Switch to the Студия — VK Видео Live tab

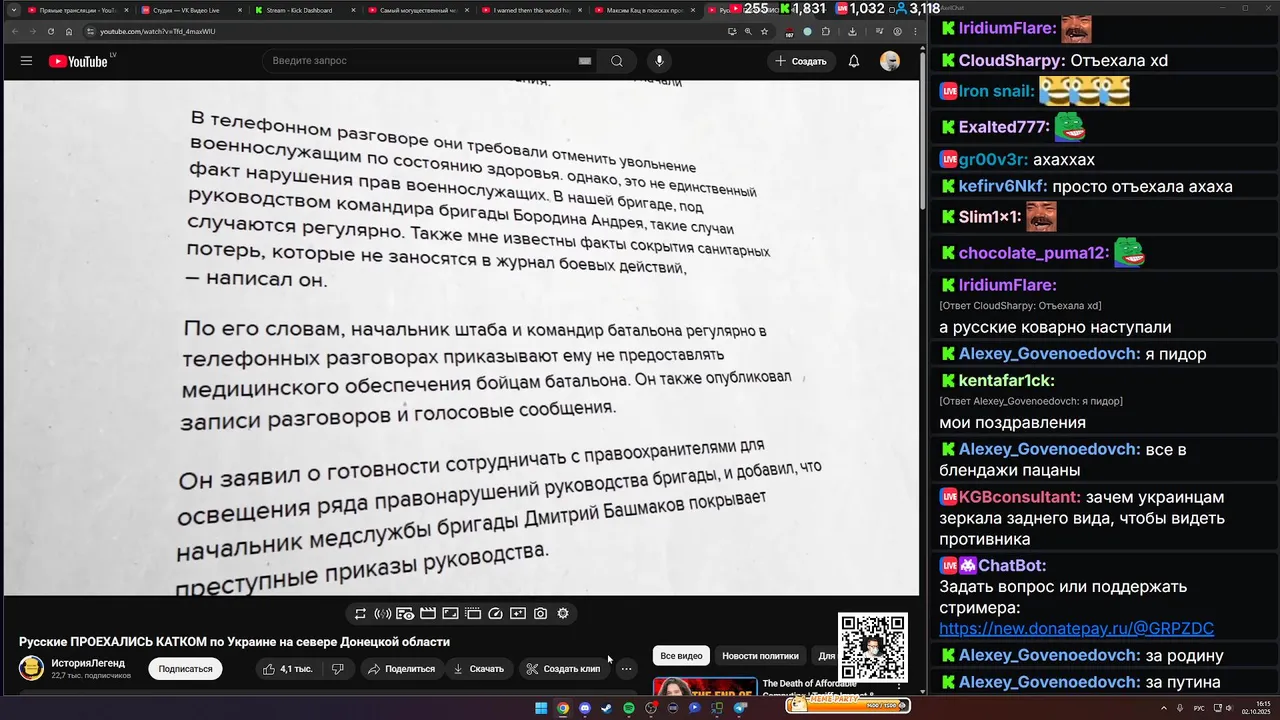[x=186, y=10]
